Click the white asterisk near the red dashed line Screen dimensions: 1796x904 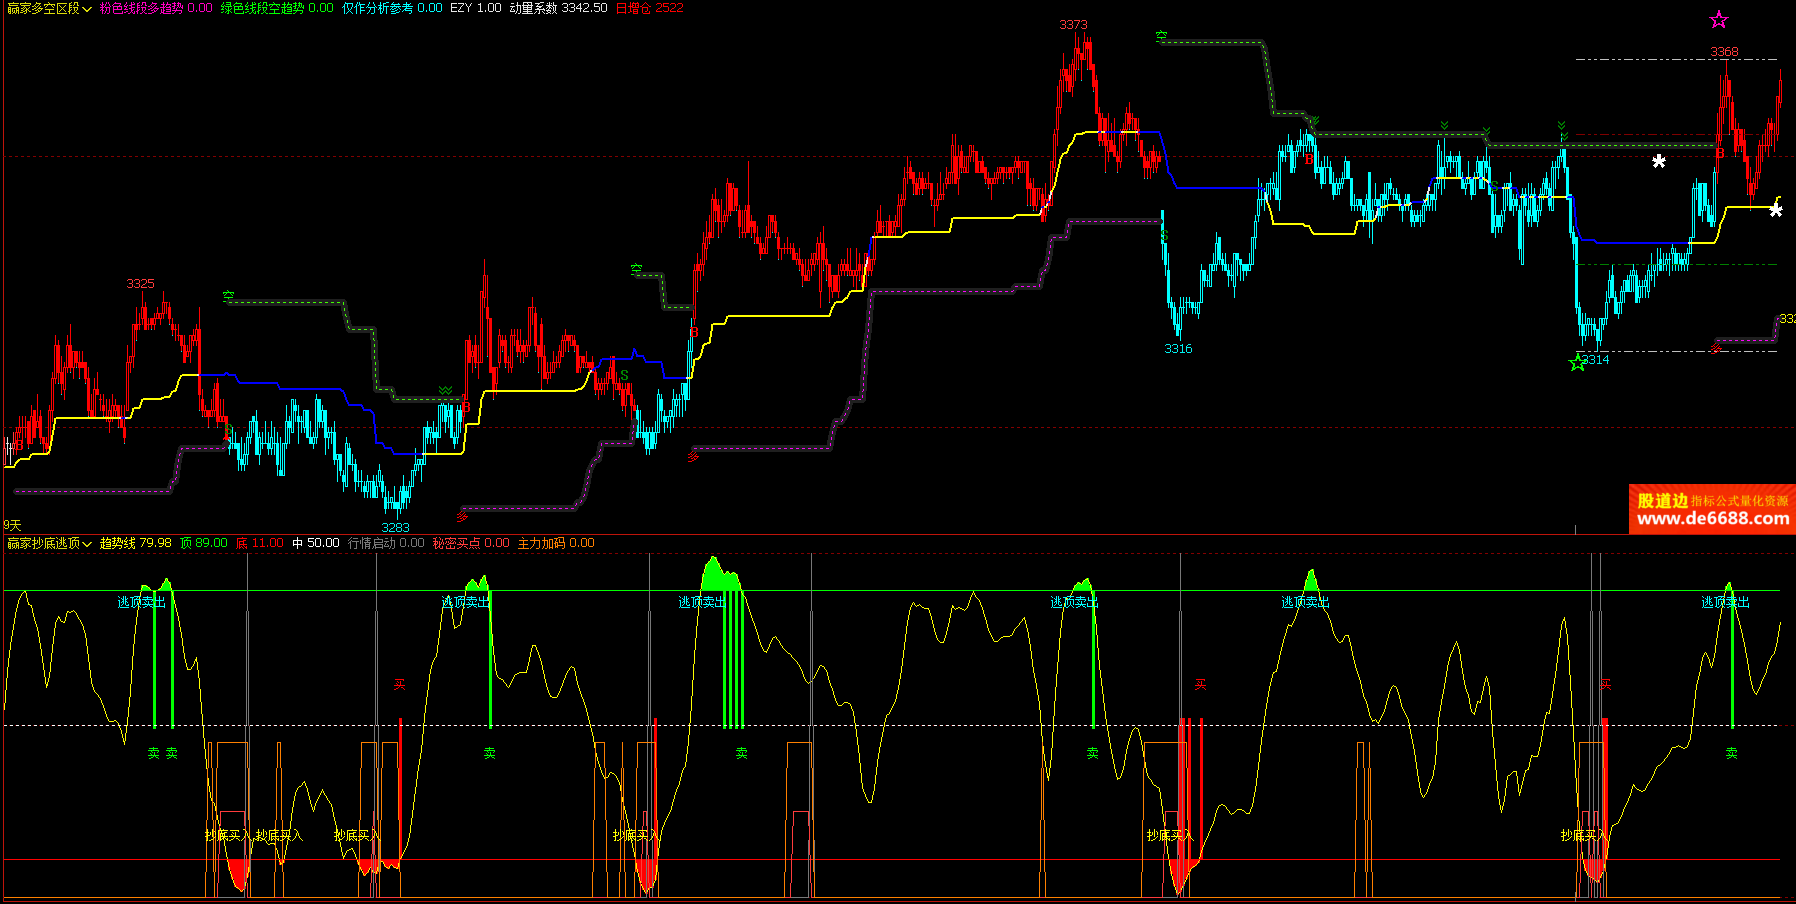click(x=1659, y=161)
